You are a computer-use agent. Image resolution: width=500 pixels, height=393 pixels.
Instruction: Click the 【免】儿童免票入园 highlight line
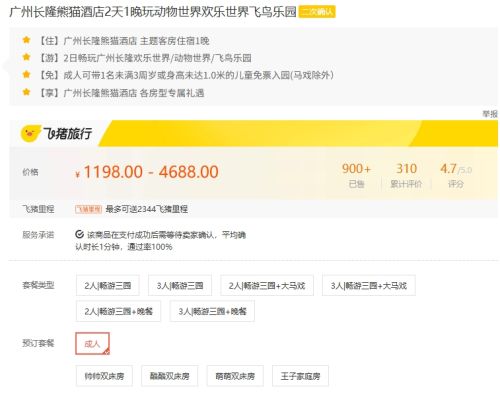click(x=186, y=75)
